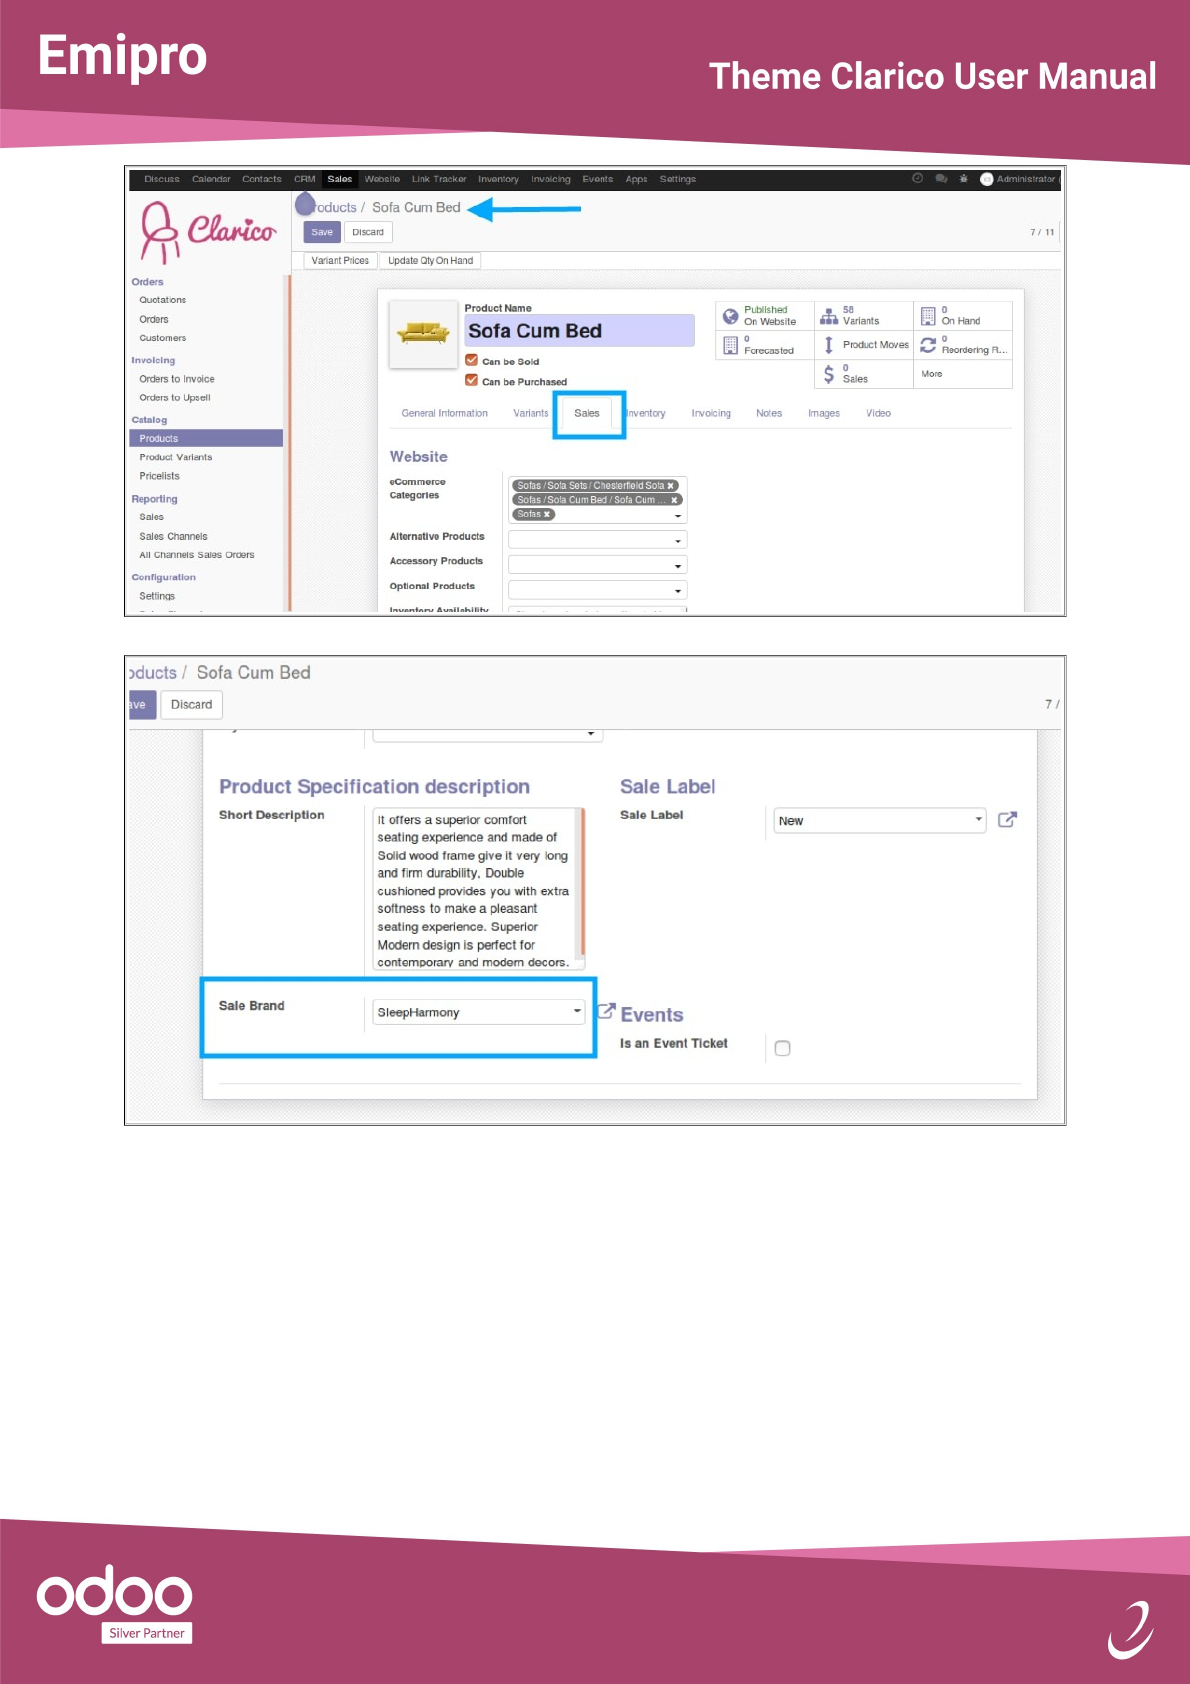Open external link beside Sale Label field
The height and width of the screenshot is (1684, 1190).
(1008, 820)
